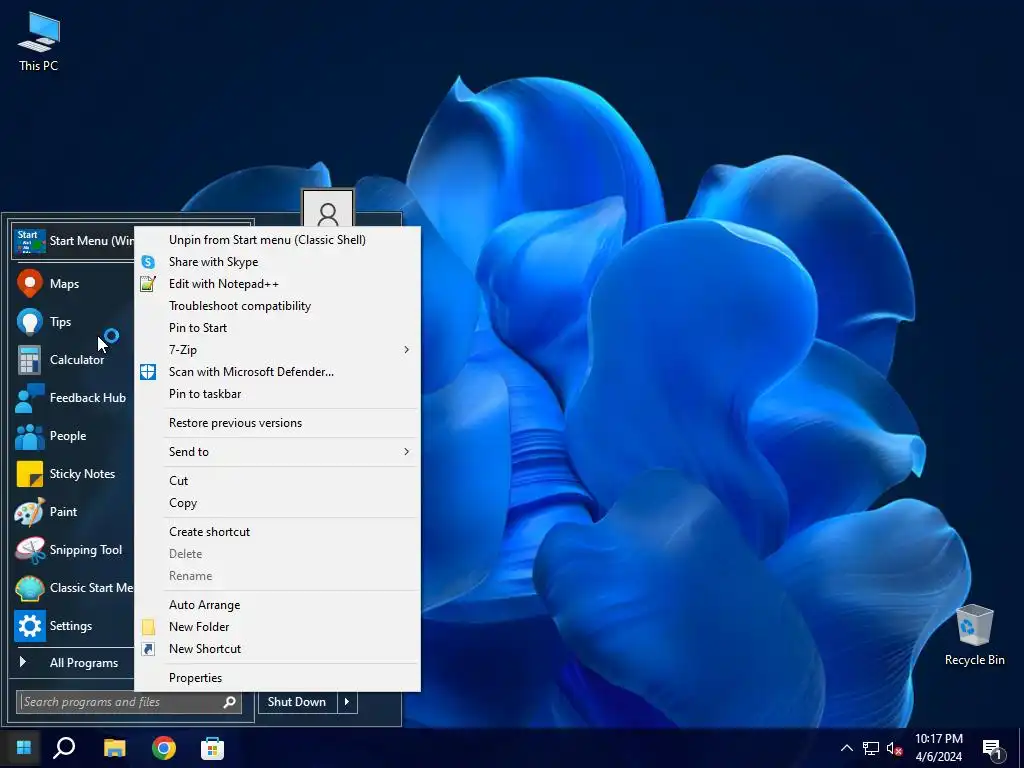Click the user account picture
1024x768 pixels.
328,209
